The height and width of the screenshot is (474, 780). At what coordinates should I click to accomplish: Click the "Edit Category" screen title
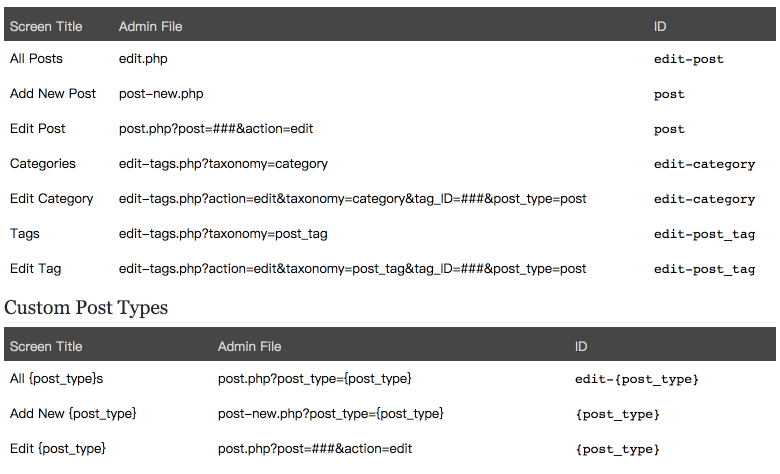point(52,199)
